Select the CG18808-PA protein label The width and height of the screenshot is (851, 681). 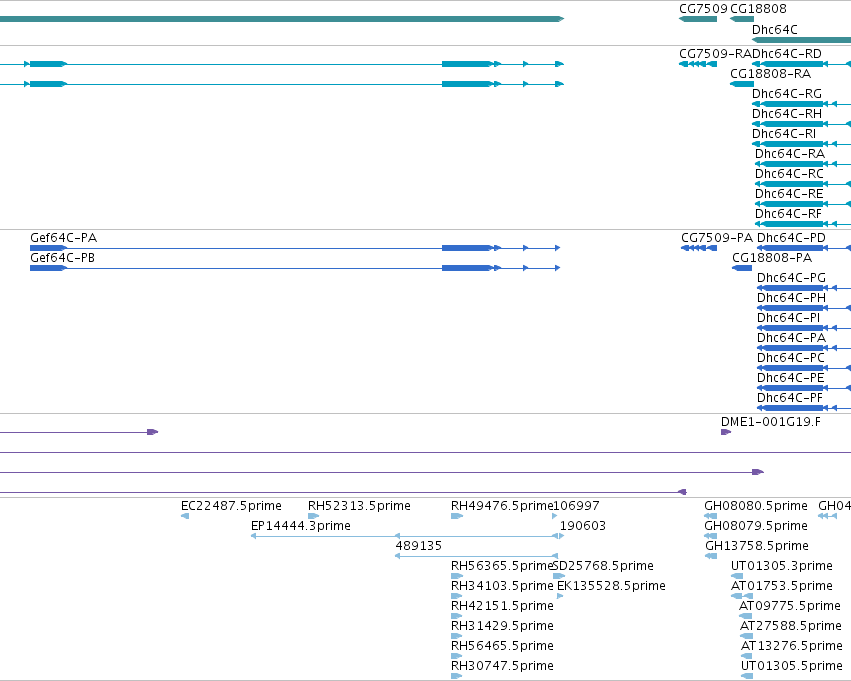pos(772,258)
